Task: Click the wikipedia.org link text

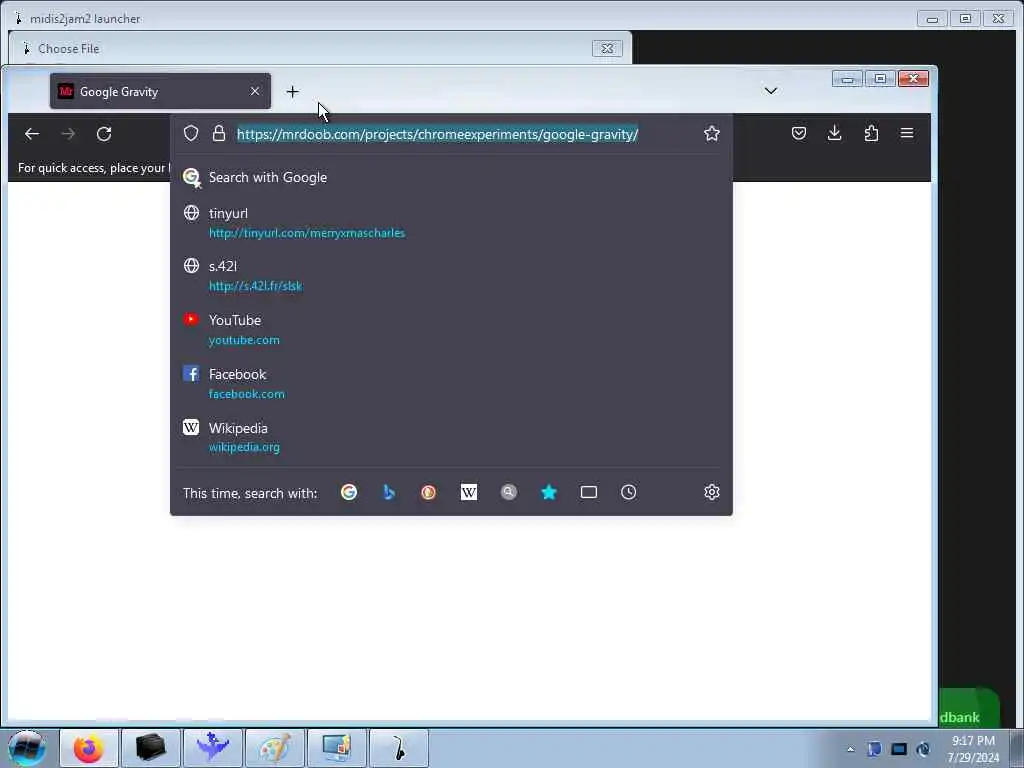Action: pos(244,447)
